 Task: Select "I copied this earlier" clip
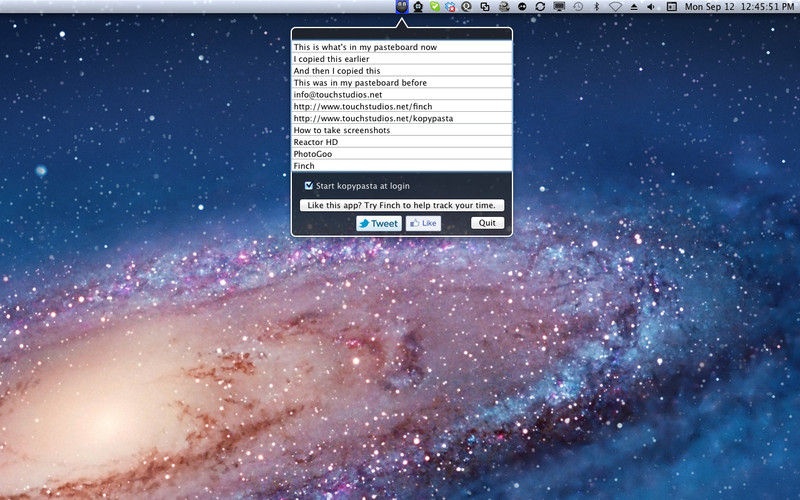(x=402, y=59)
